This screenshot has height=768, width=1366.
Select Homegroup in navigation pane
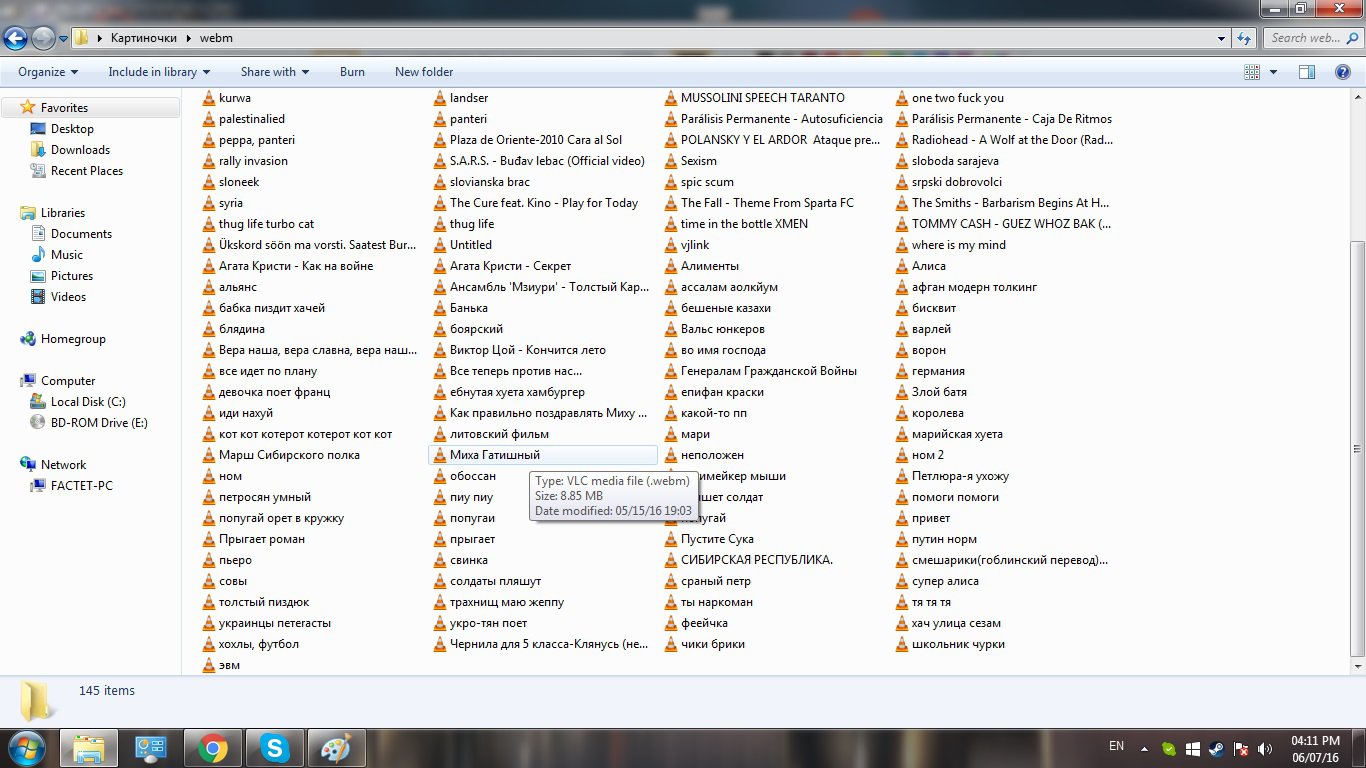tap(73, 339)
